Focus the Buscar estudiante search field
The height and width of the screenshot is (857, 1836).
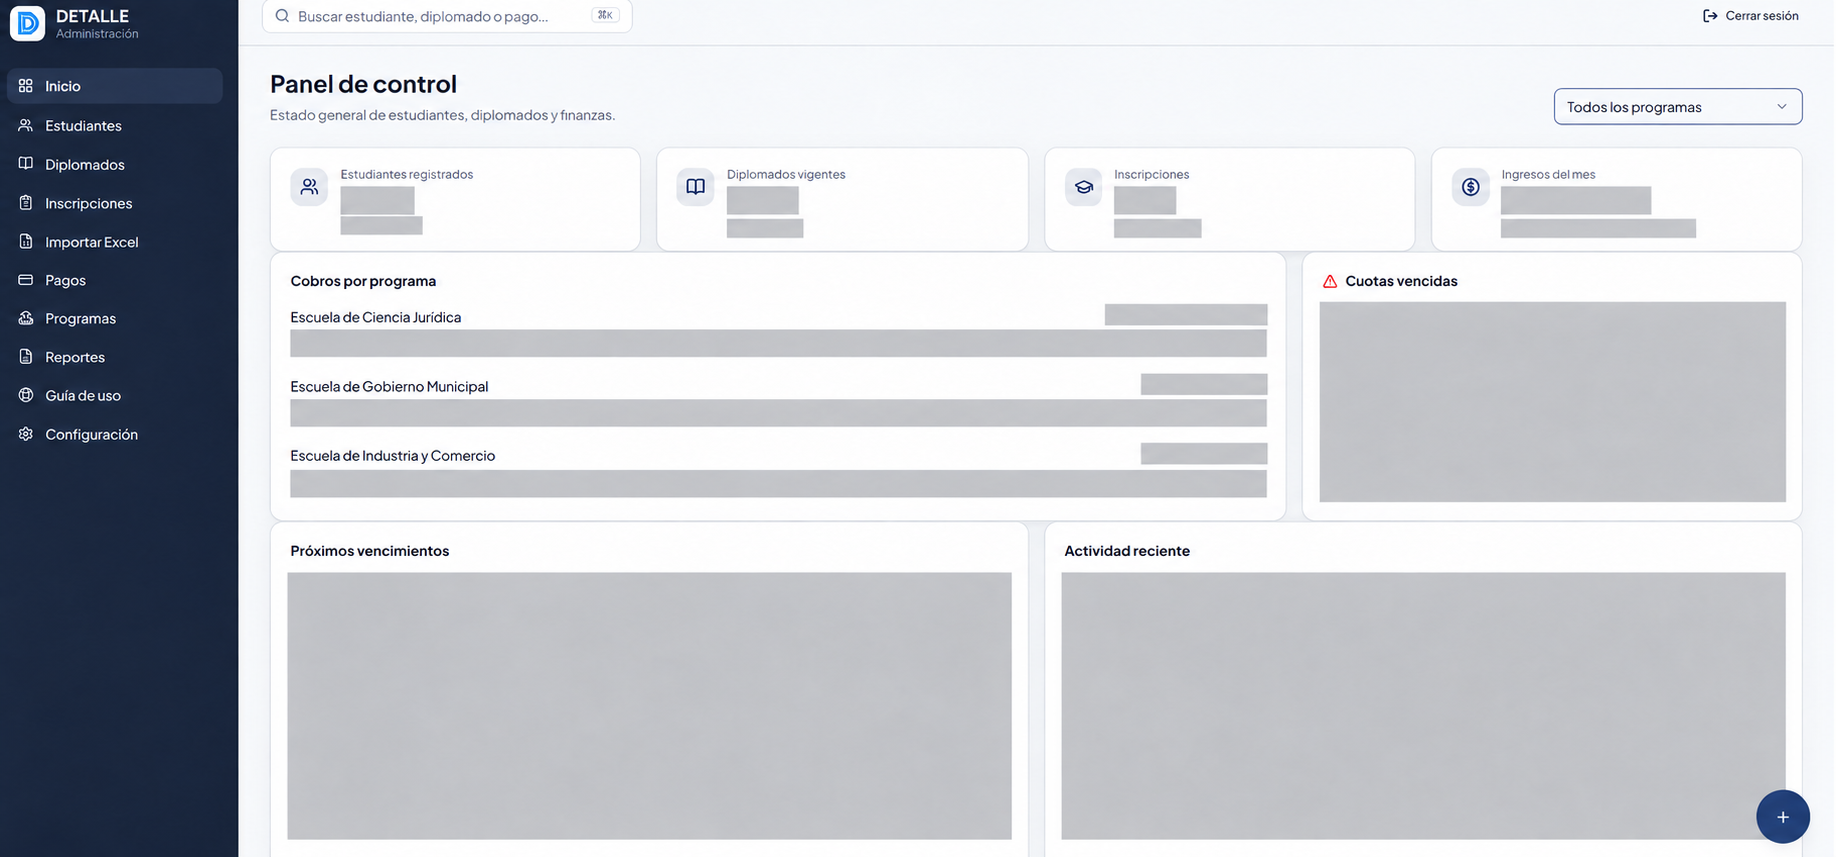click(x=447, y=16)
